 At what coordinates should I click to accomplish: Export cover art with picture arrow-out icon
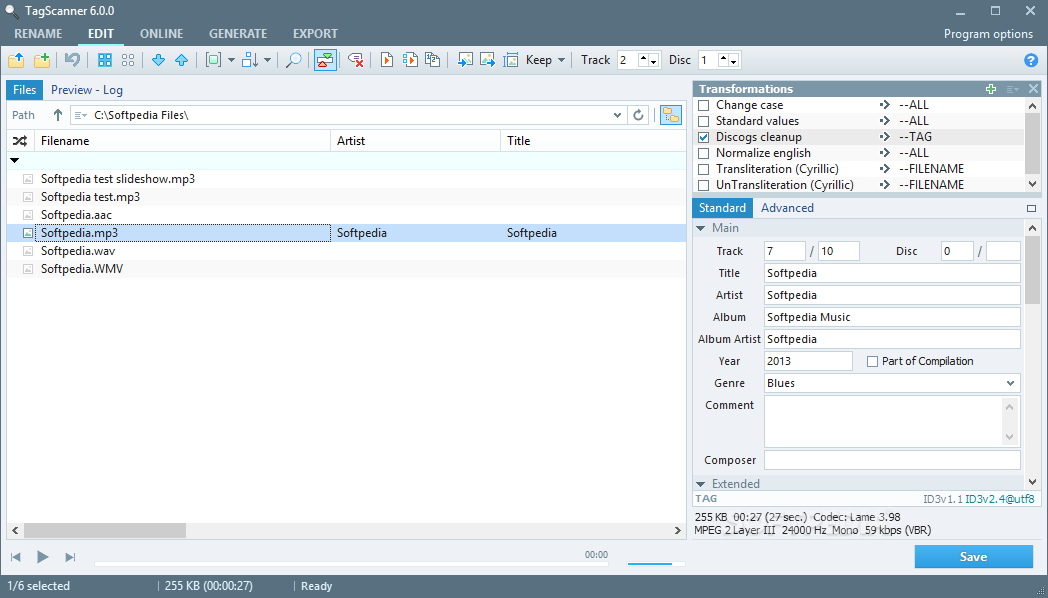click(x=488, y=60)
